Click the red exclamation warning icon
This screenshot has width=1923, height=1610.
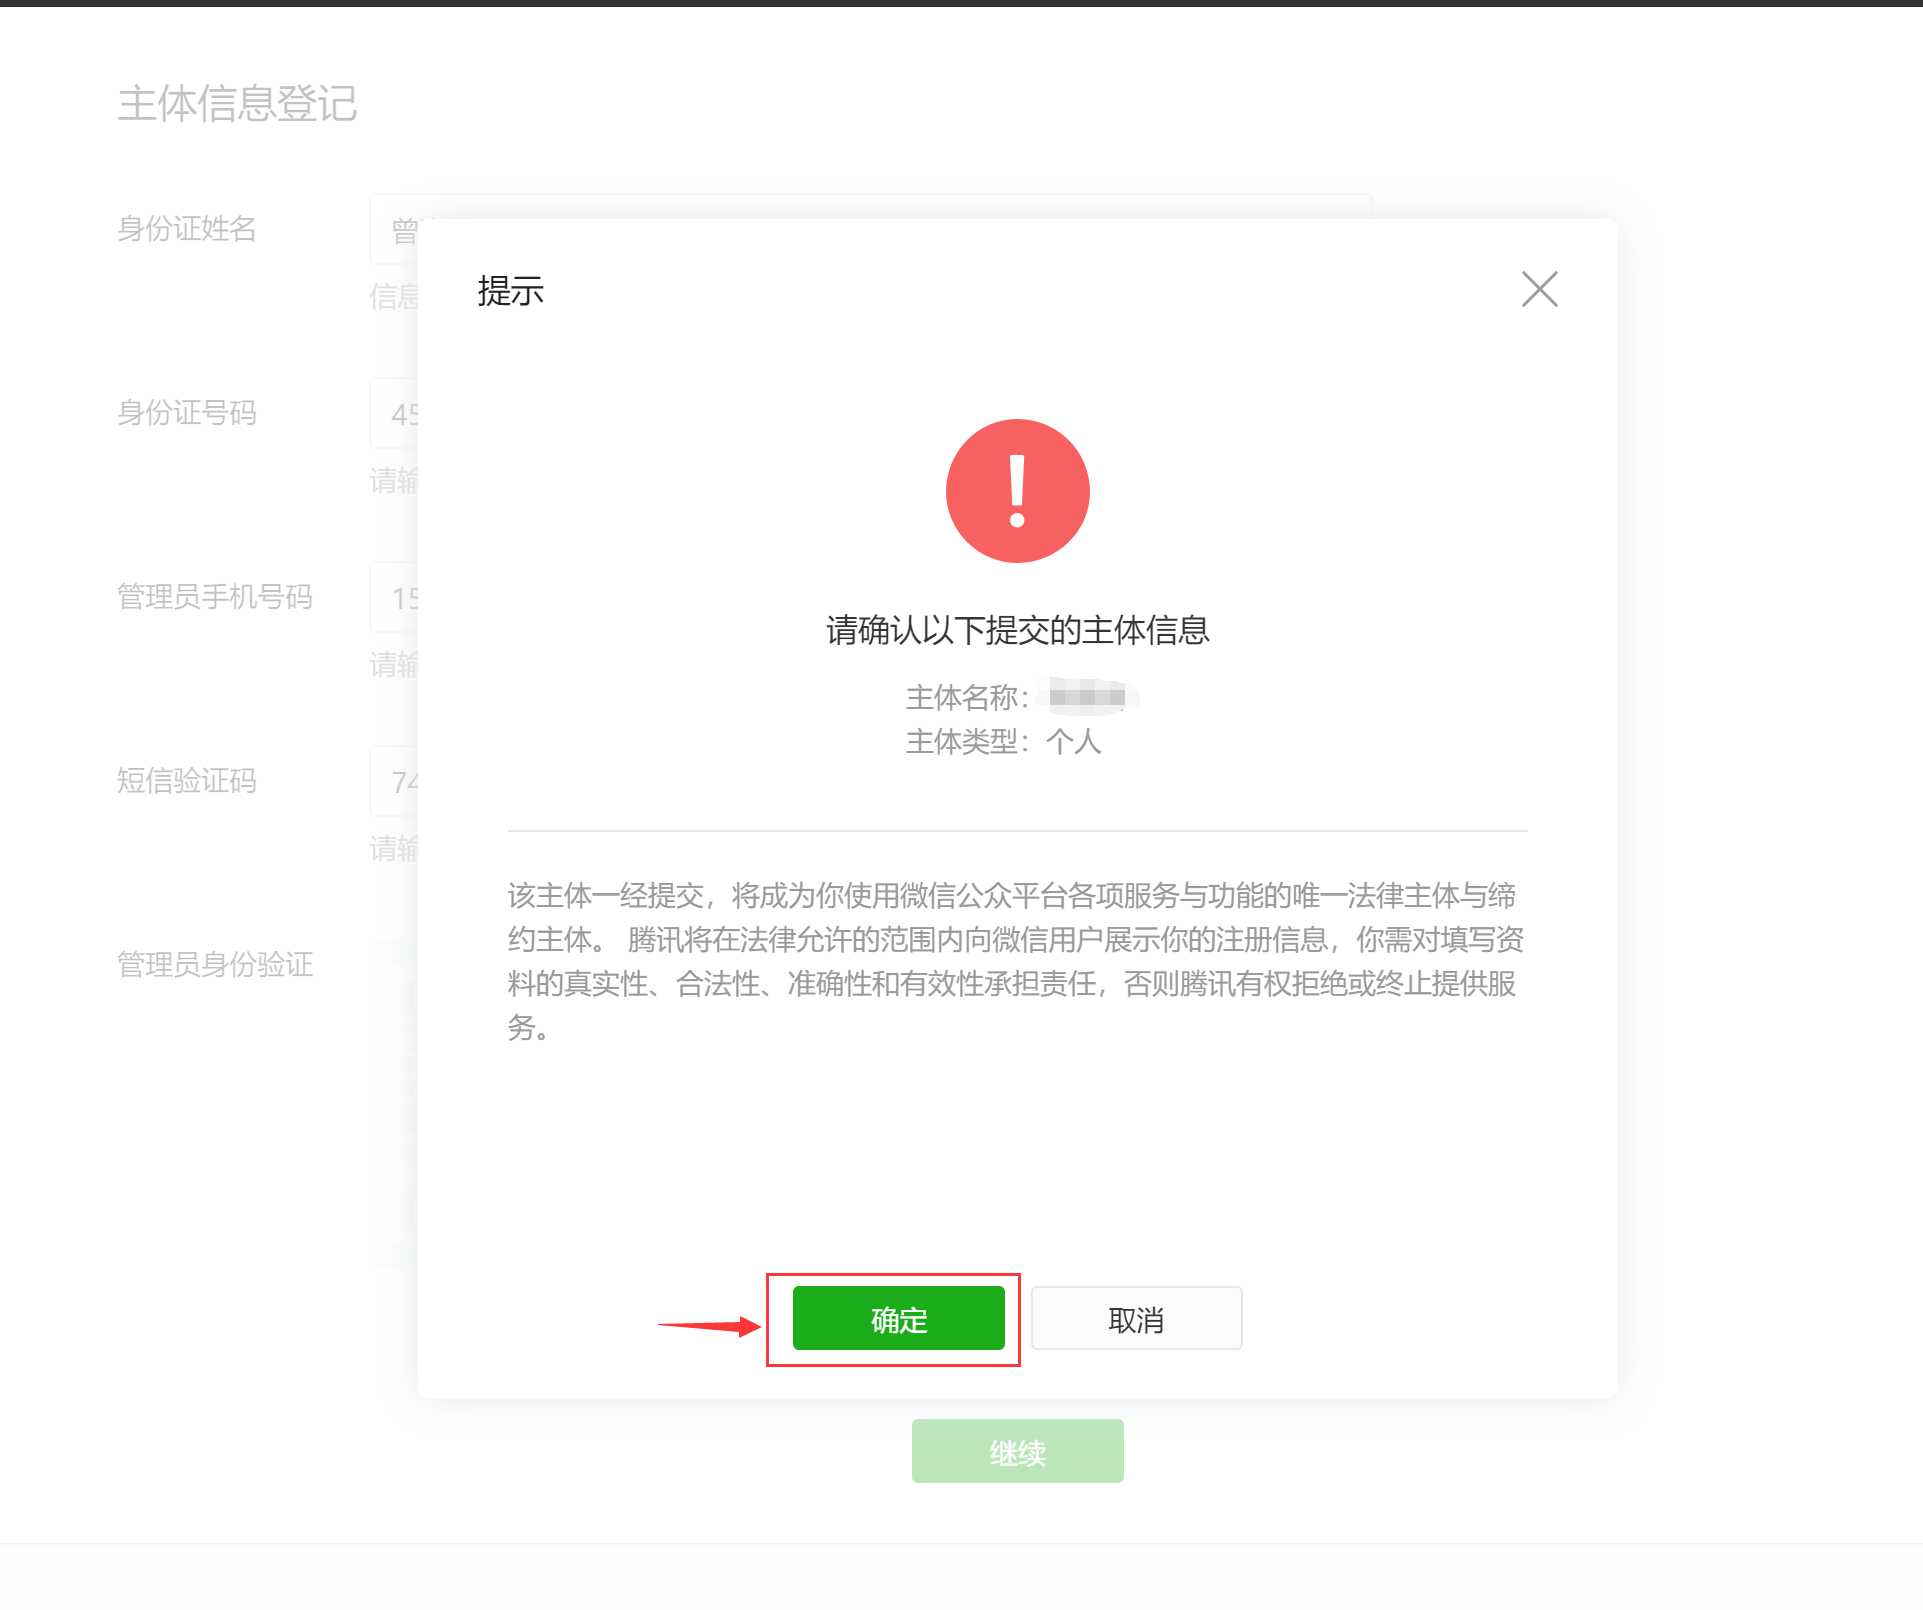click(1017, 490)
